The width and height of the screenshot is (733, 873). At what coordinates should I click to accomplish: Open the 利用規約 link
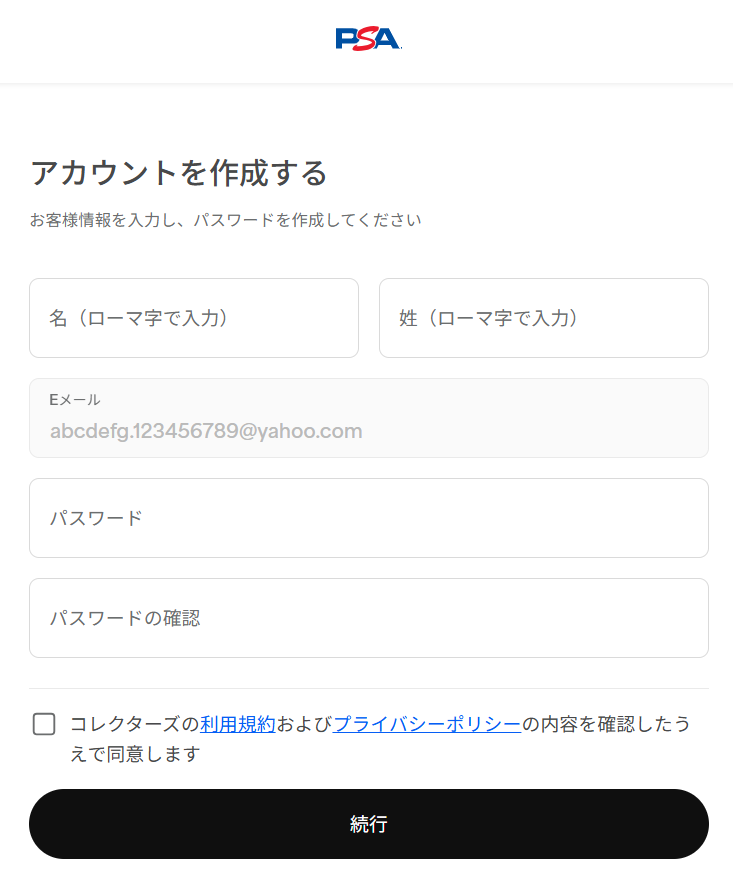[x=237, y=724]
